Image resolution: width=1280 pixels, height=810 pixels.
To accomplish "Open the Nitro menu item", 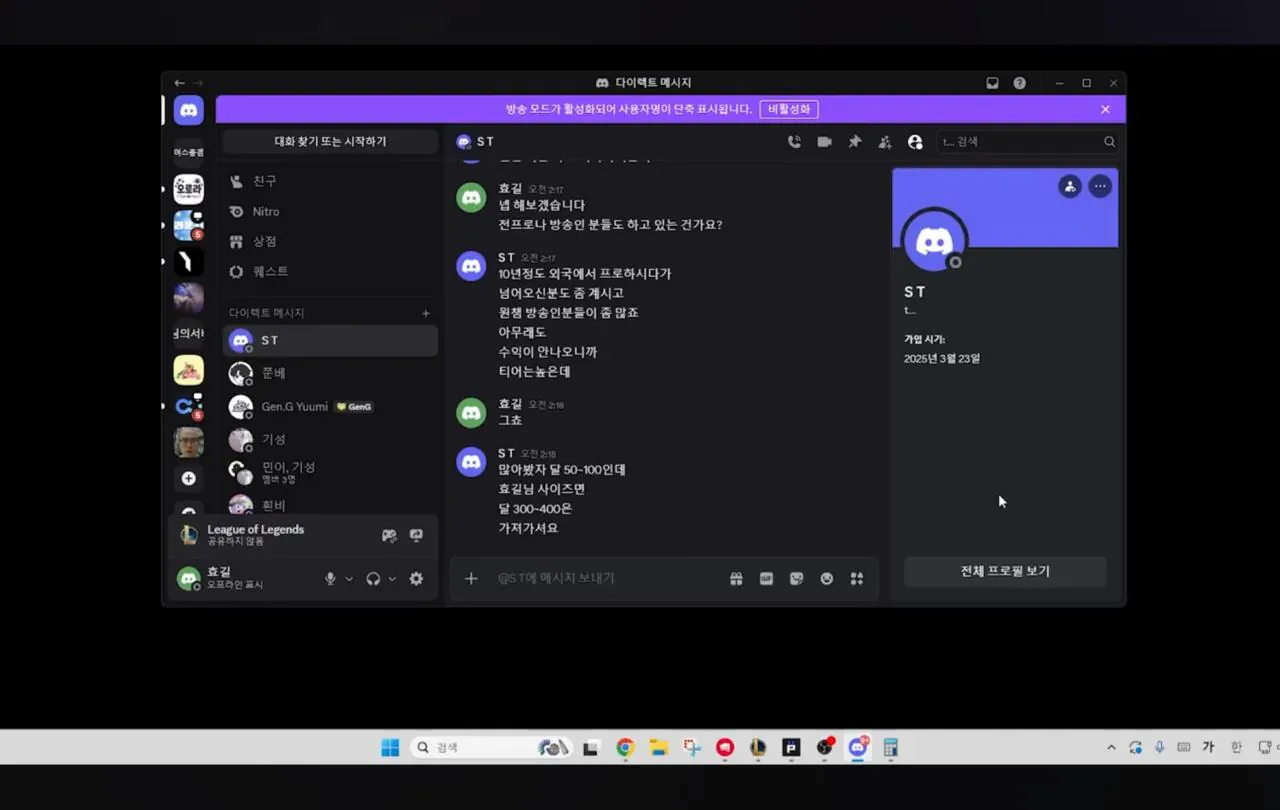I will tap(330, 211).
